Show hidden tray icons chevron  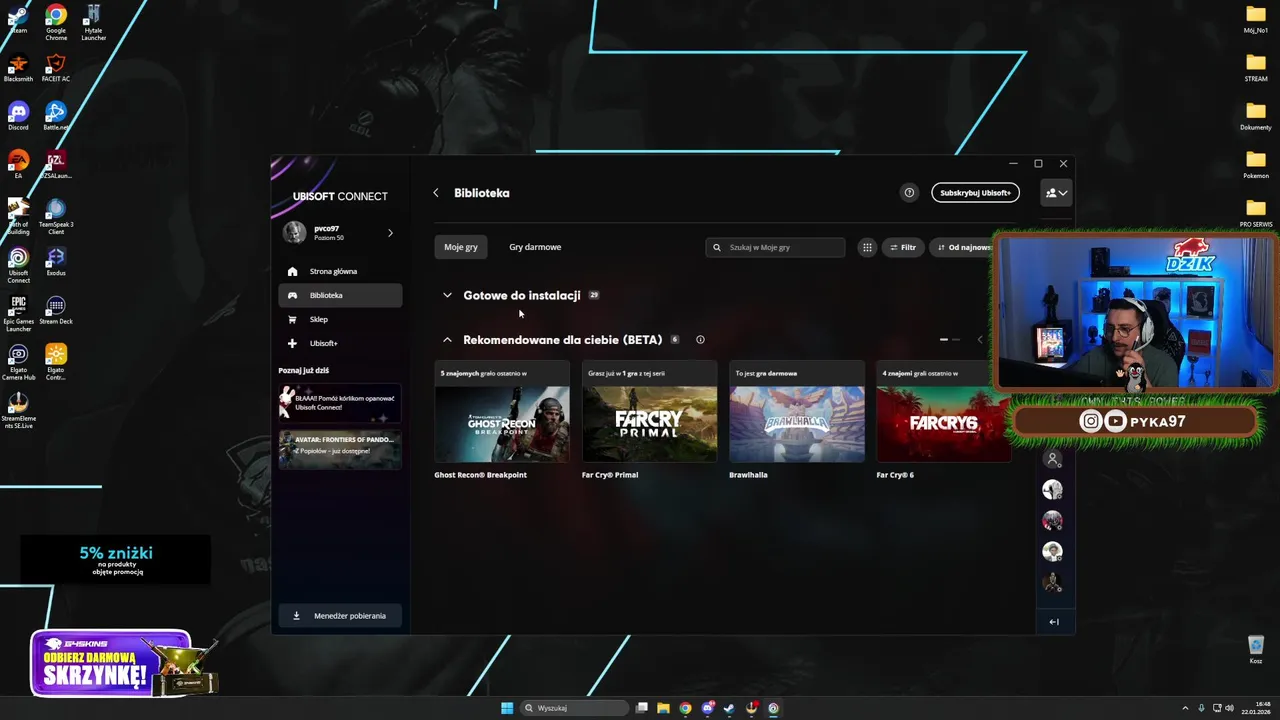(1186, 708)
